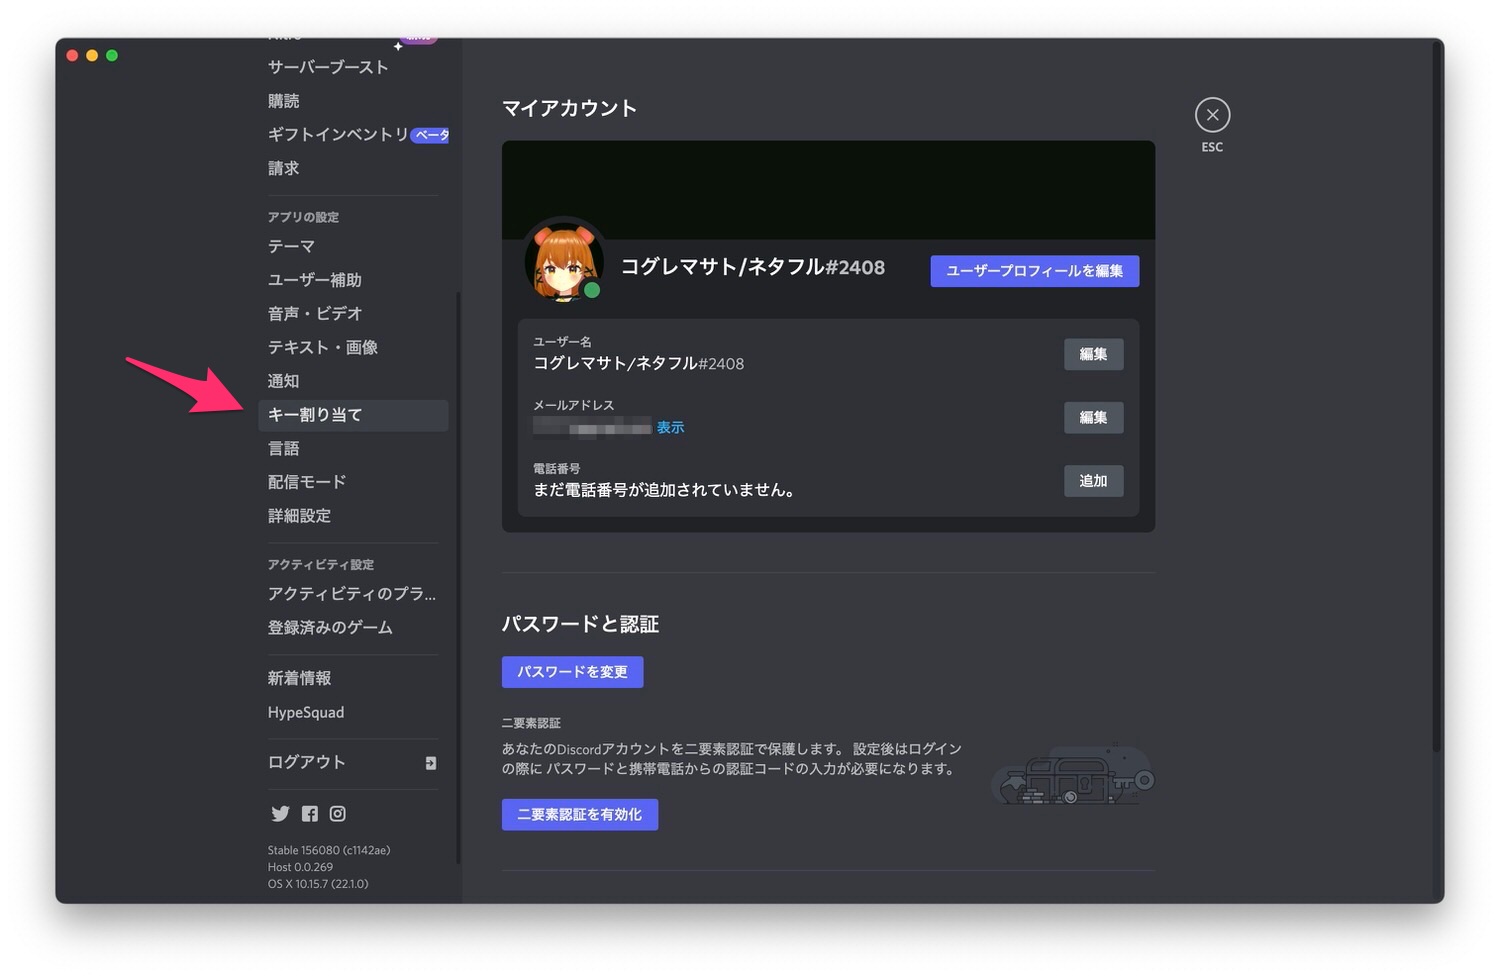This screenshot has height=977, width=1500.
Task: Click the sidebar scrollbar
Action: pyautogui.click(x=458, y=577)
